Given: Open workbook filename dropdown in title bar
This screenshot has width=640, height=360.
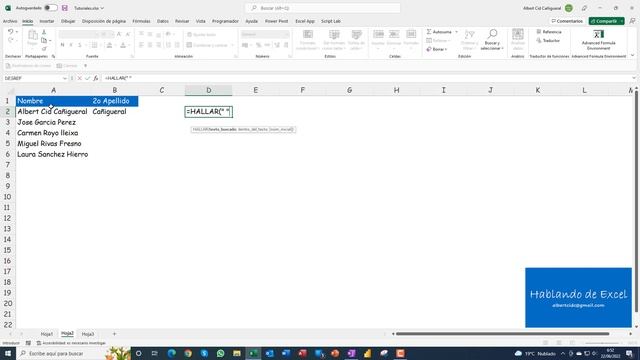Looking at the screenshot, I should (x=89, y=8).
